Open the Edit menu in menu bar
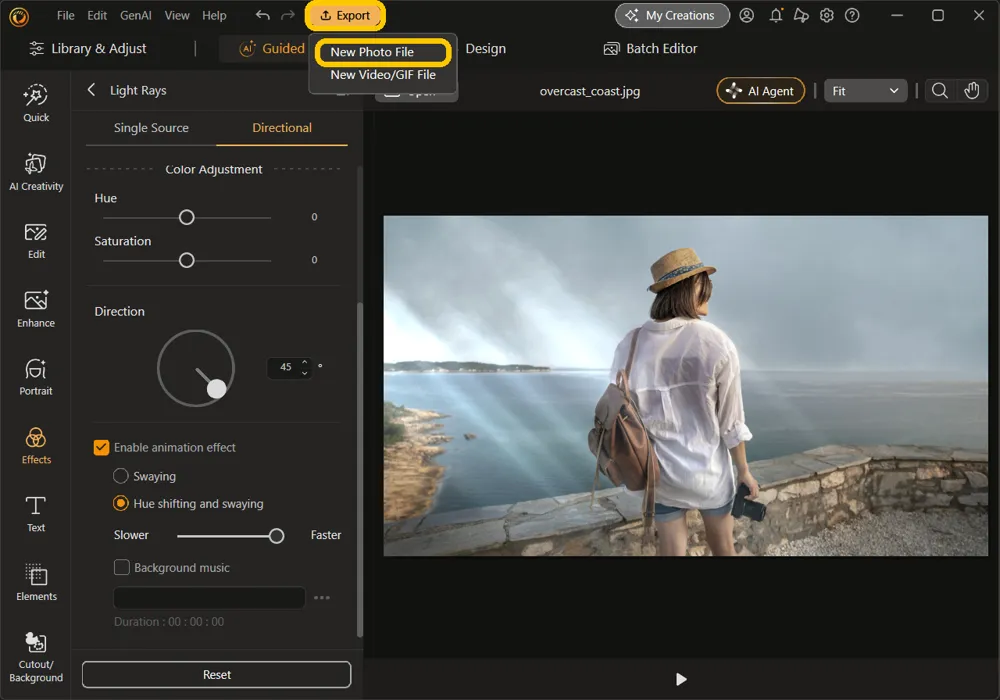The height and width of the screenshot is (700, 1000). (97, 15)
